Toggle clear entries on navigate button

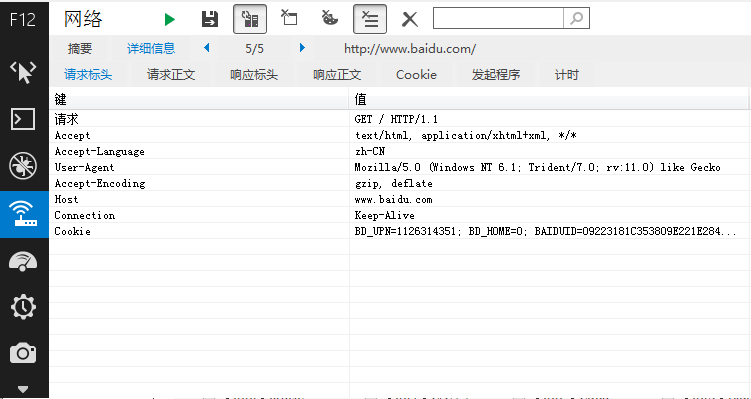[370, 19]
